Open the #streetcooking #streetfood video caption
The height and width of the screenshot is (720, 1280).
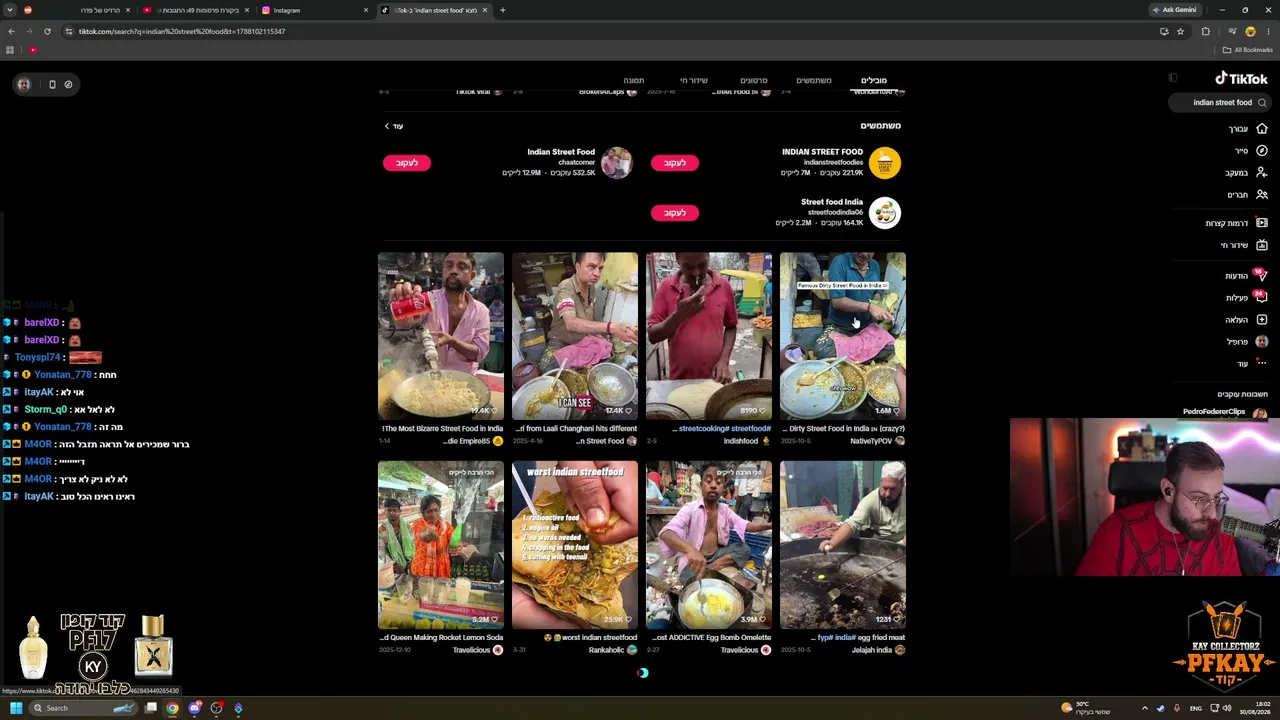pyautogui.click(x=722, y=429)
